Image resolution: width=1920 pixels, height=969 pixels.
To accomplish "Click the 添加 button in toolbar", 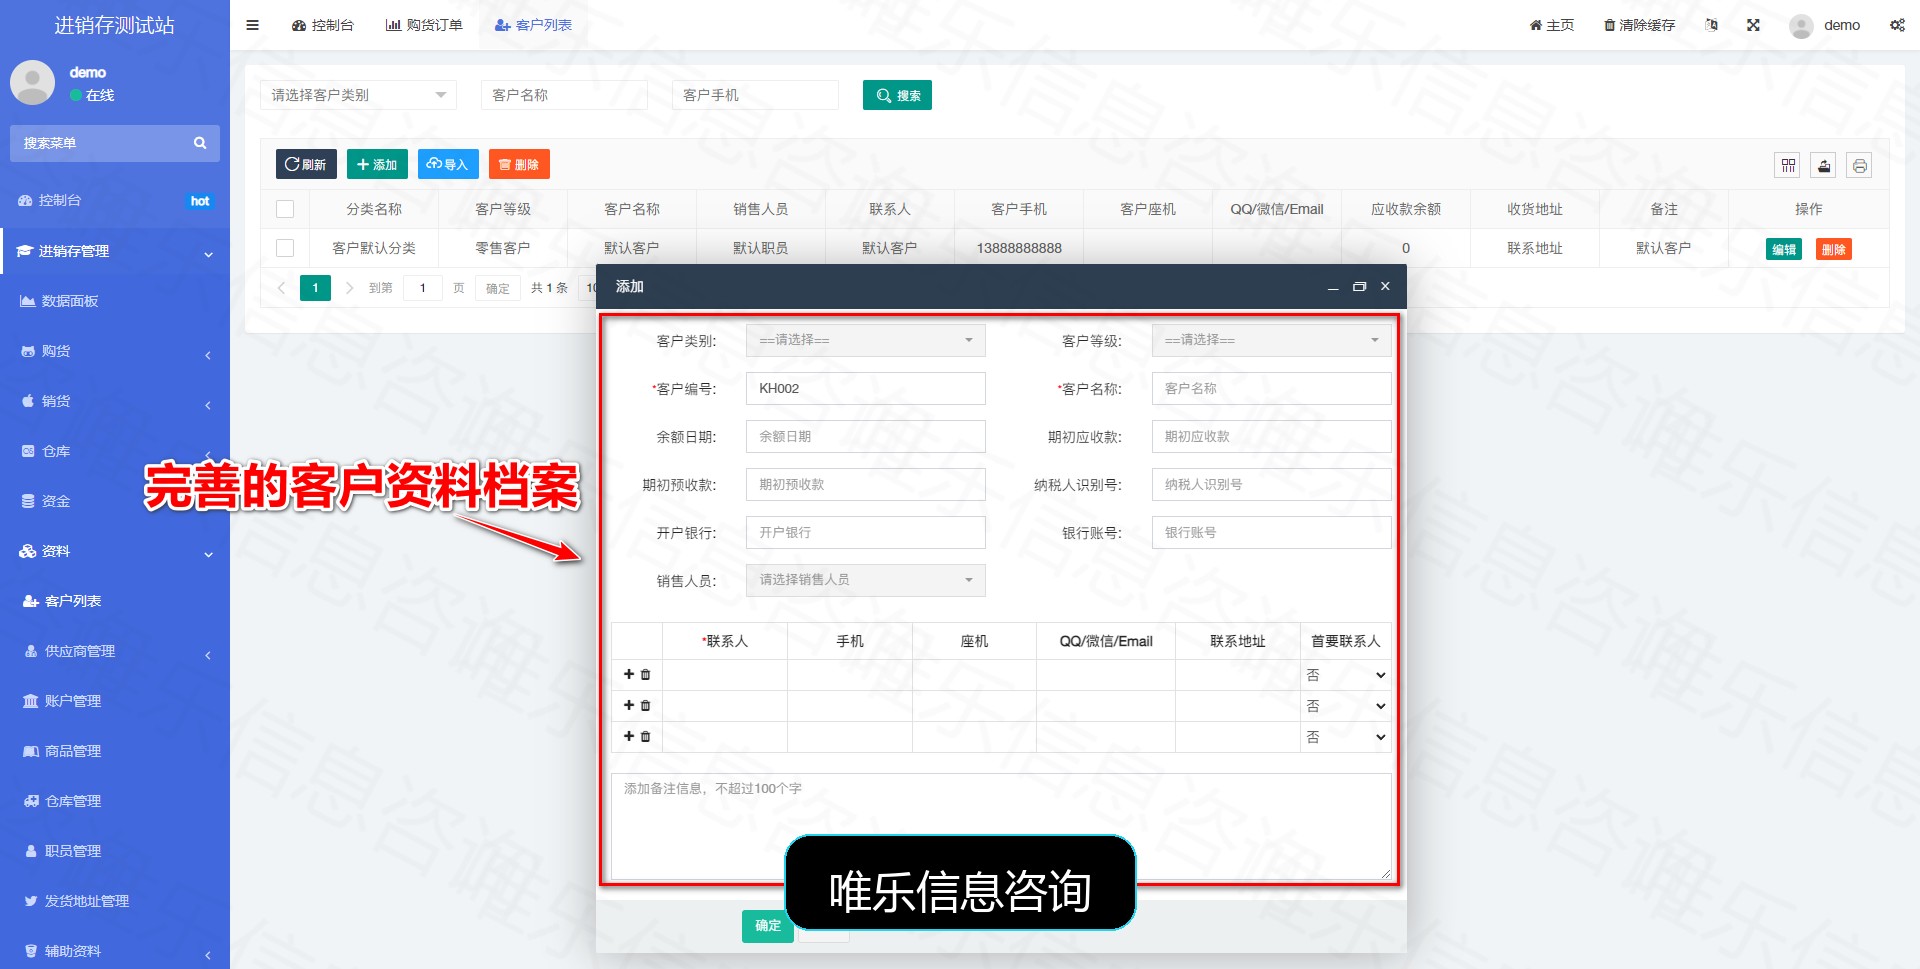I will pos(377,164).
